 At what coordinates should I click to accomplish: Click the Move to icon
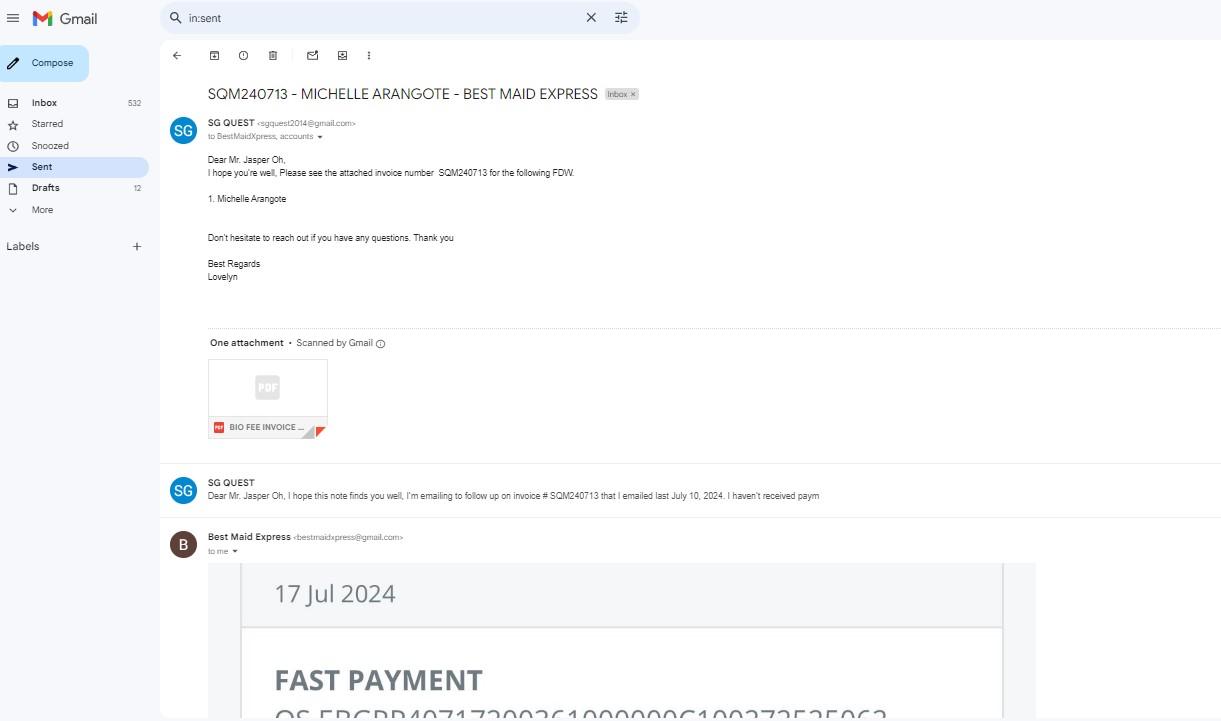pyautogui.click(x=342, y=56)
